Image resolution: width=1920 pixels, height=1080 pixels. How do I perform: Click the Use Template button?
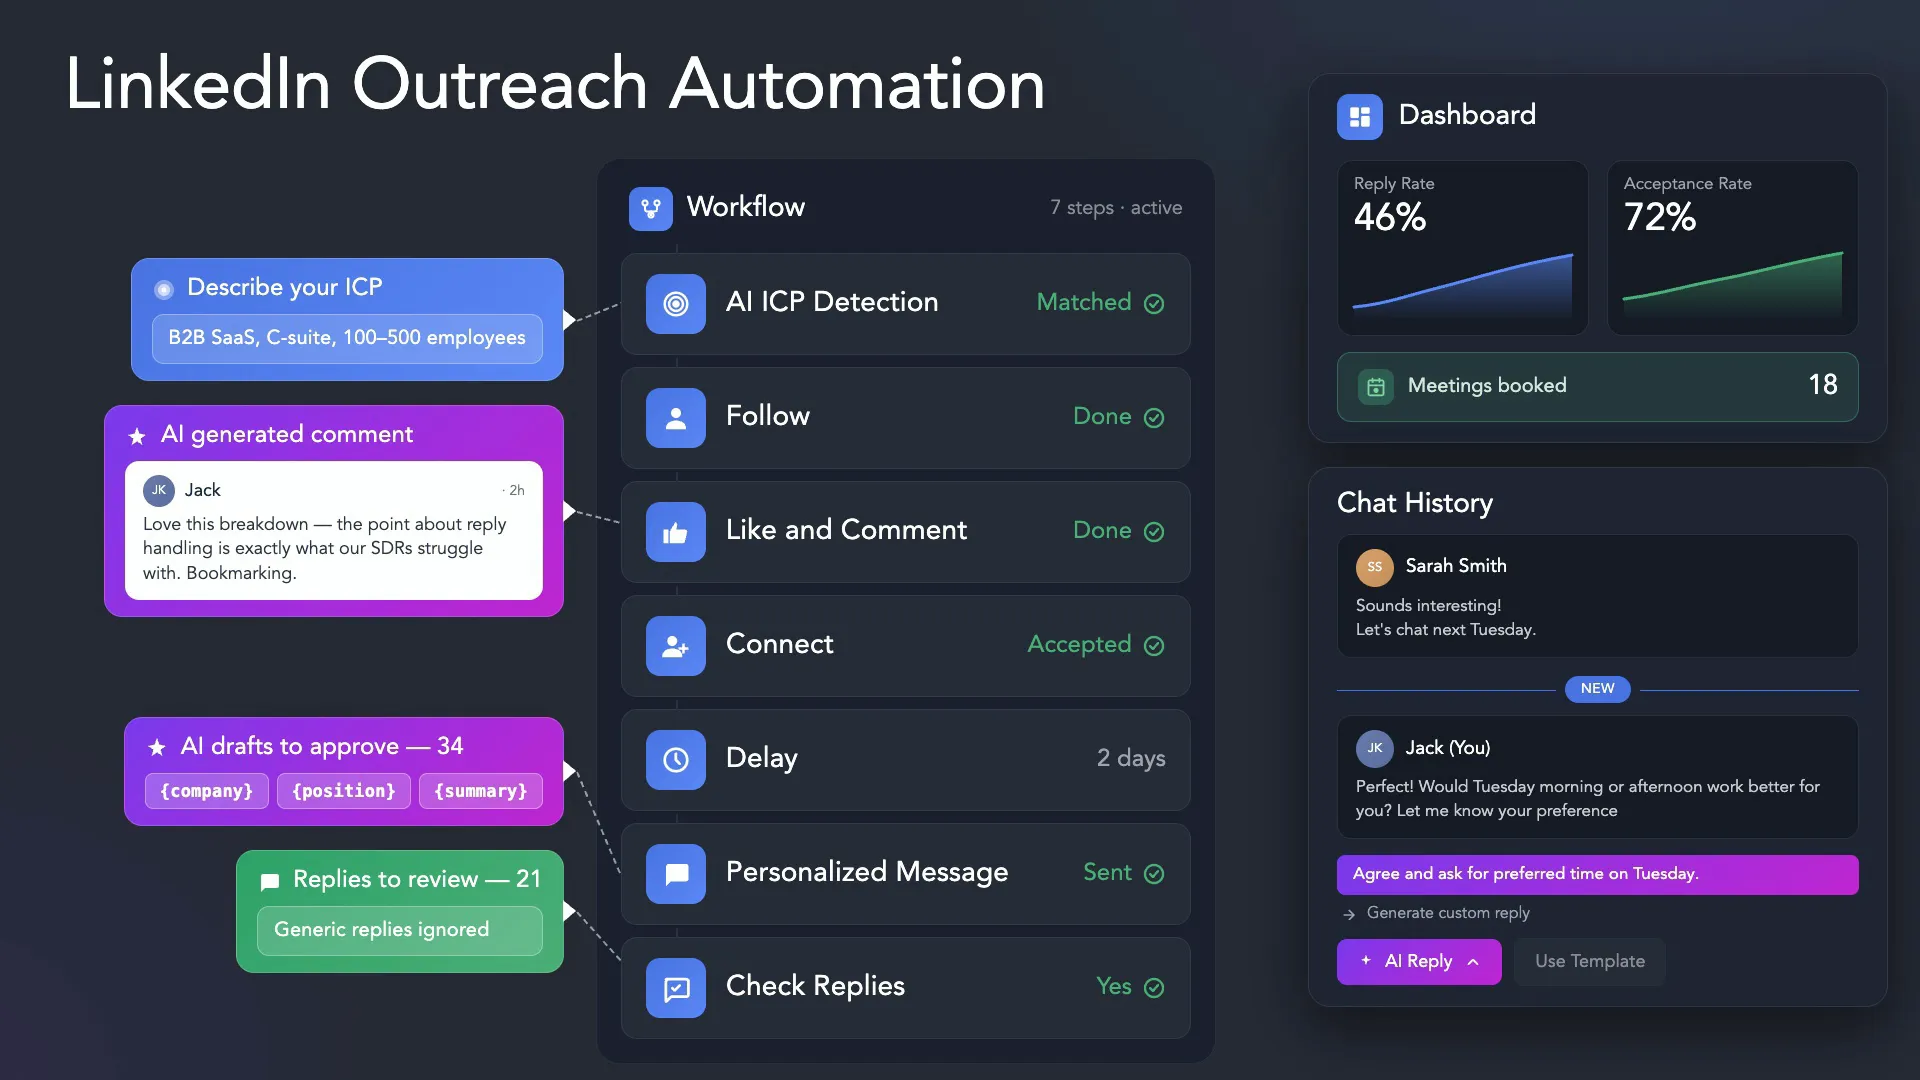pyautogui.click(x=1589, y=962)
